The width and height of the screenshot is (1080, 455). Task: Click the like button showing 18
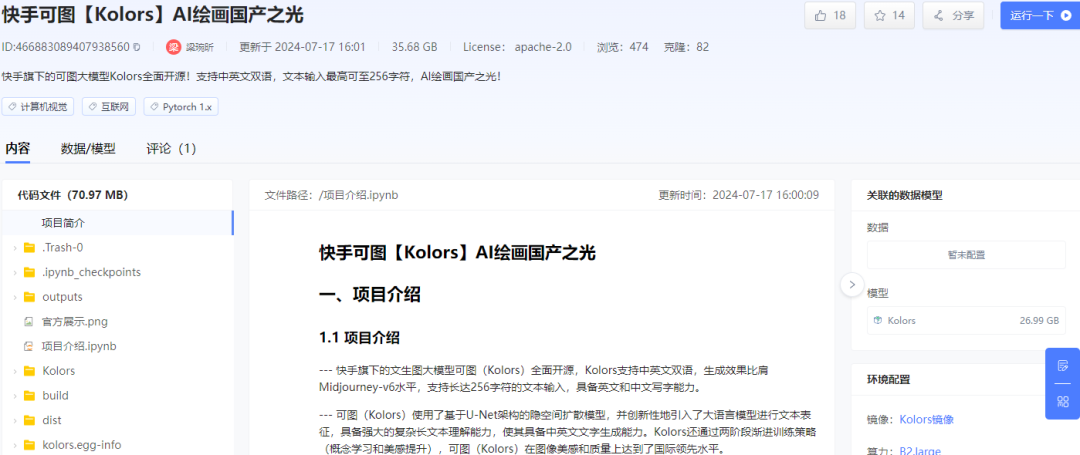(830, 15)
